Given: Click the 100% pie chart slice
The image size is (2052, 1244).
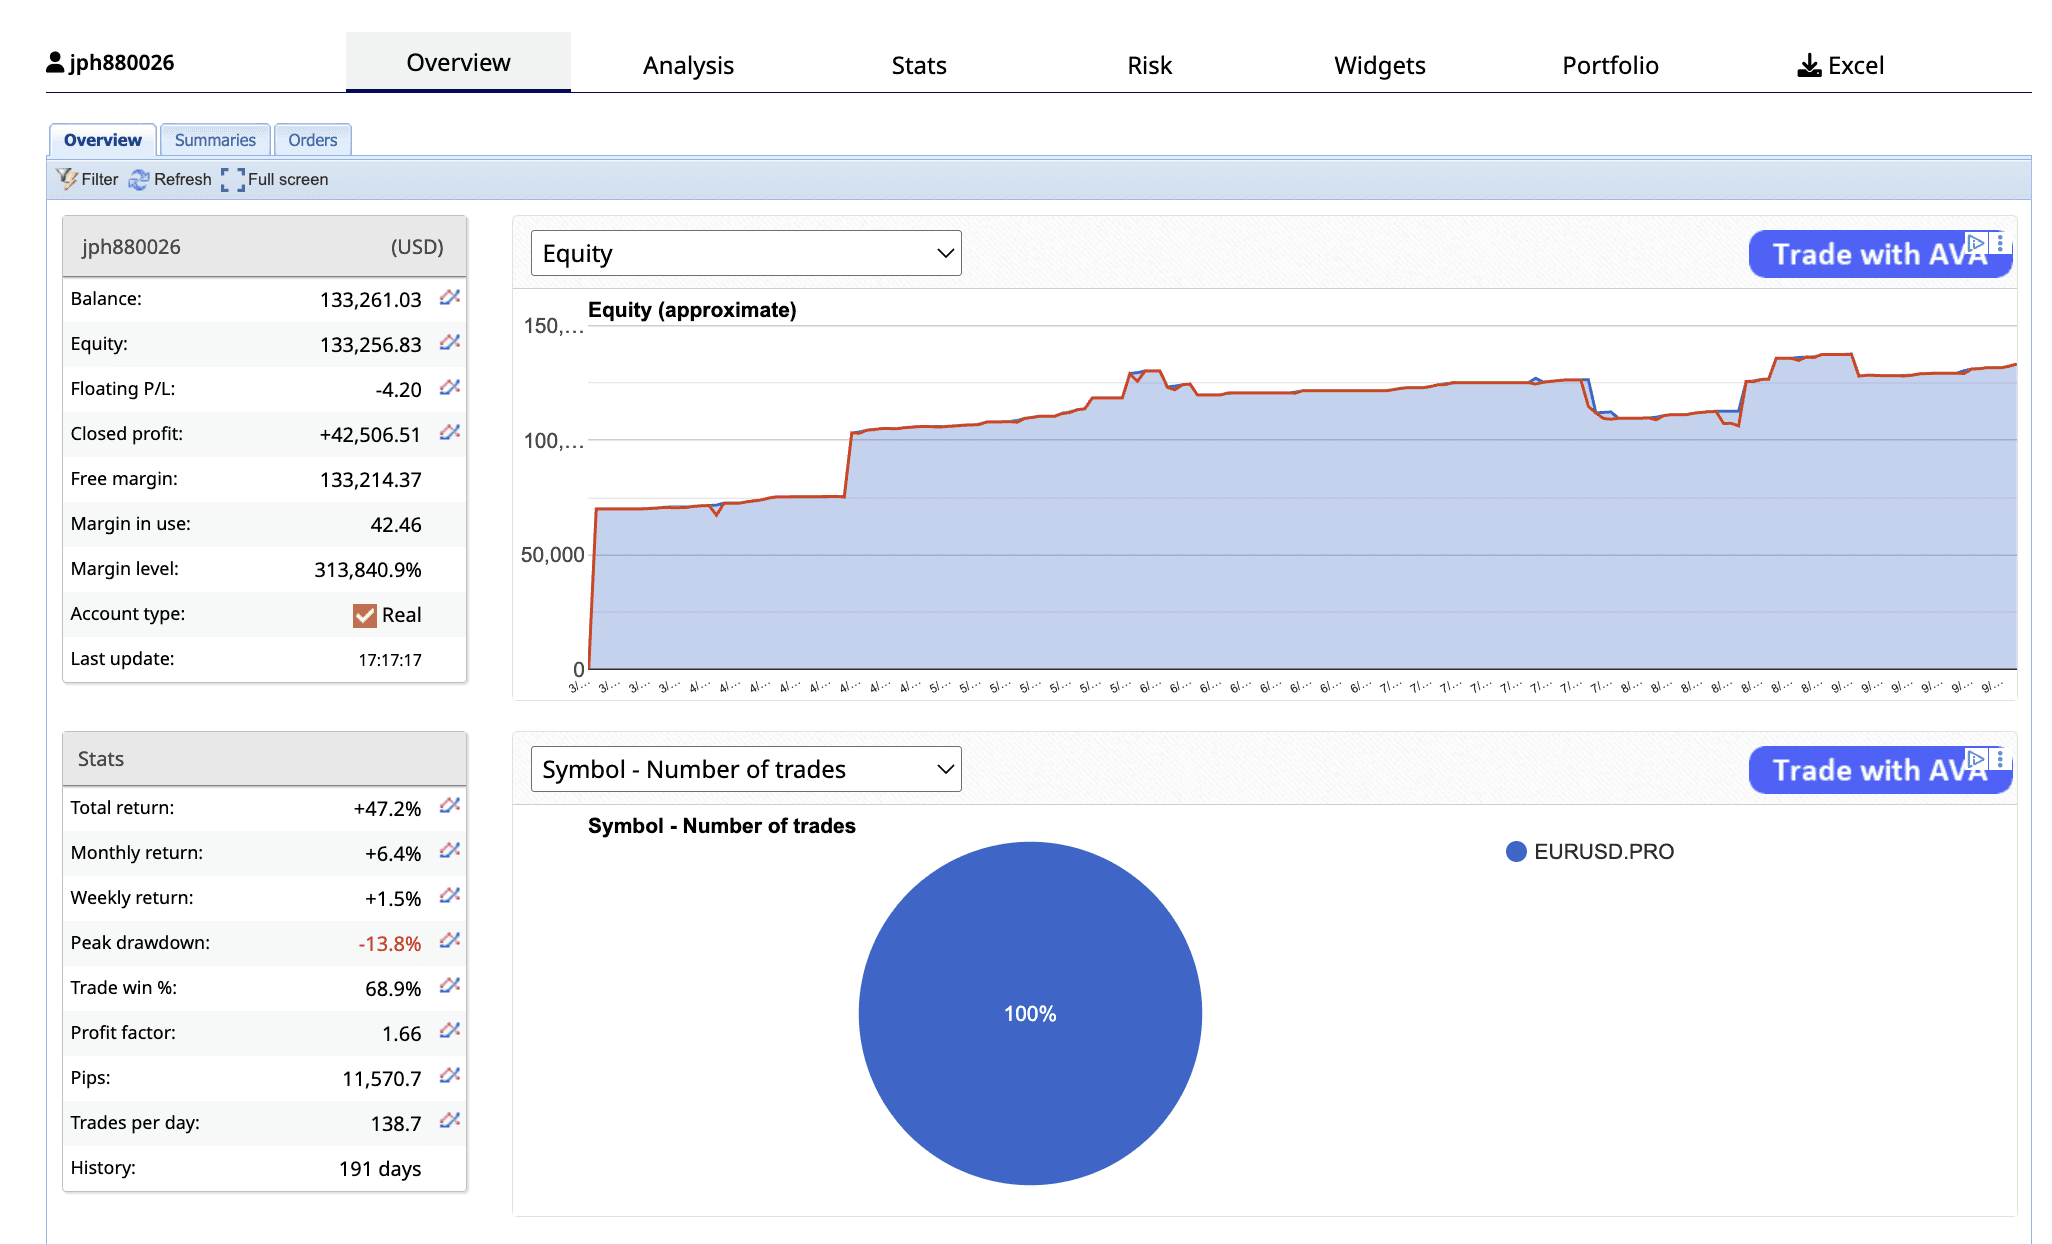Looking at the screenshot, I should (1030, 1013).
